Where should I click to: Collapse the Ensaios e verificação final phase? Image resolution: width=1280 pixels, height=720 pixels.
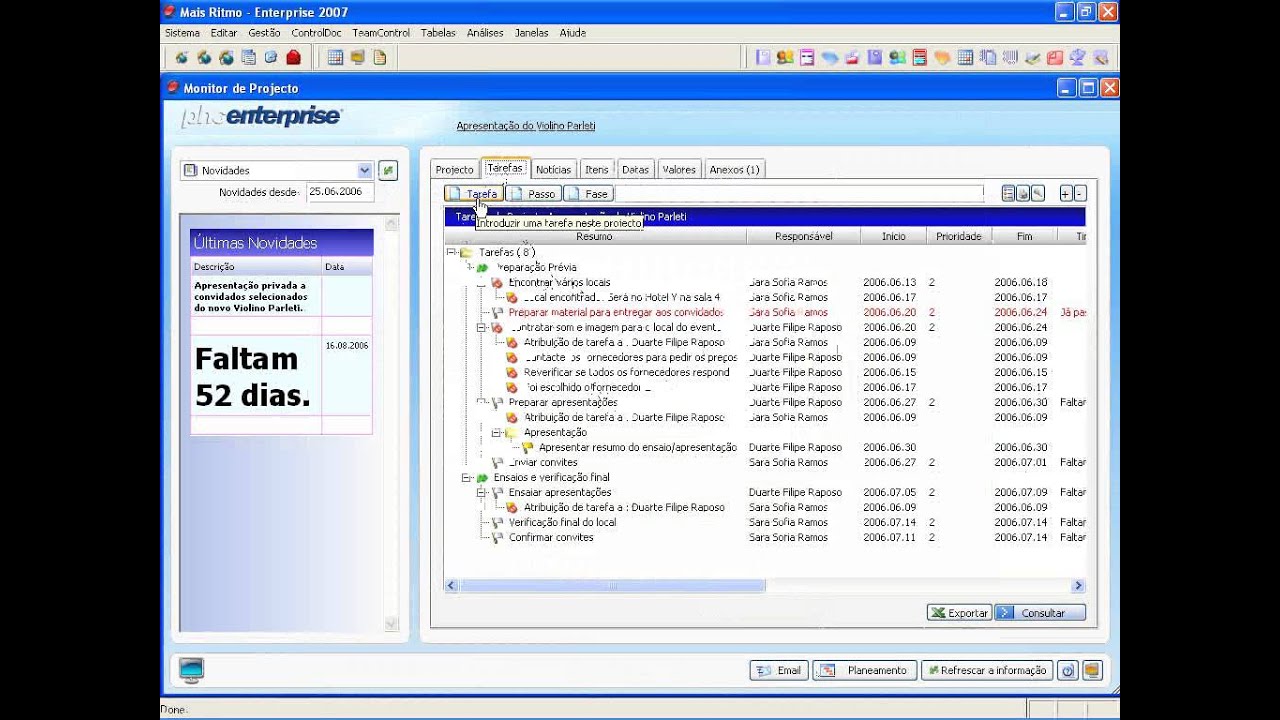point(467,477)
